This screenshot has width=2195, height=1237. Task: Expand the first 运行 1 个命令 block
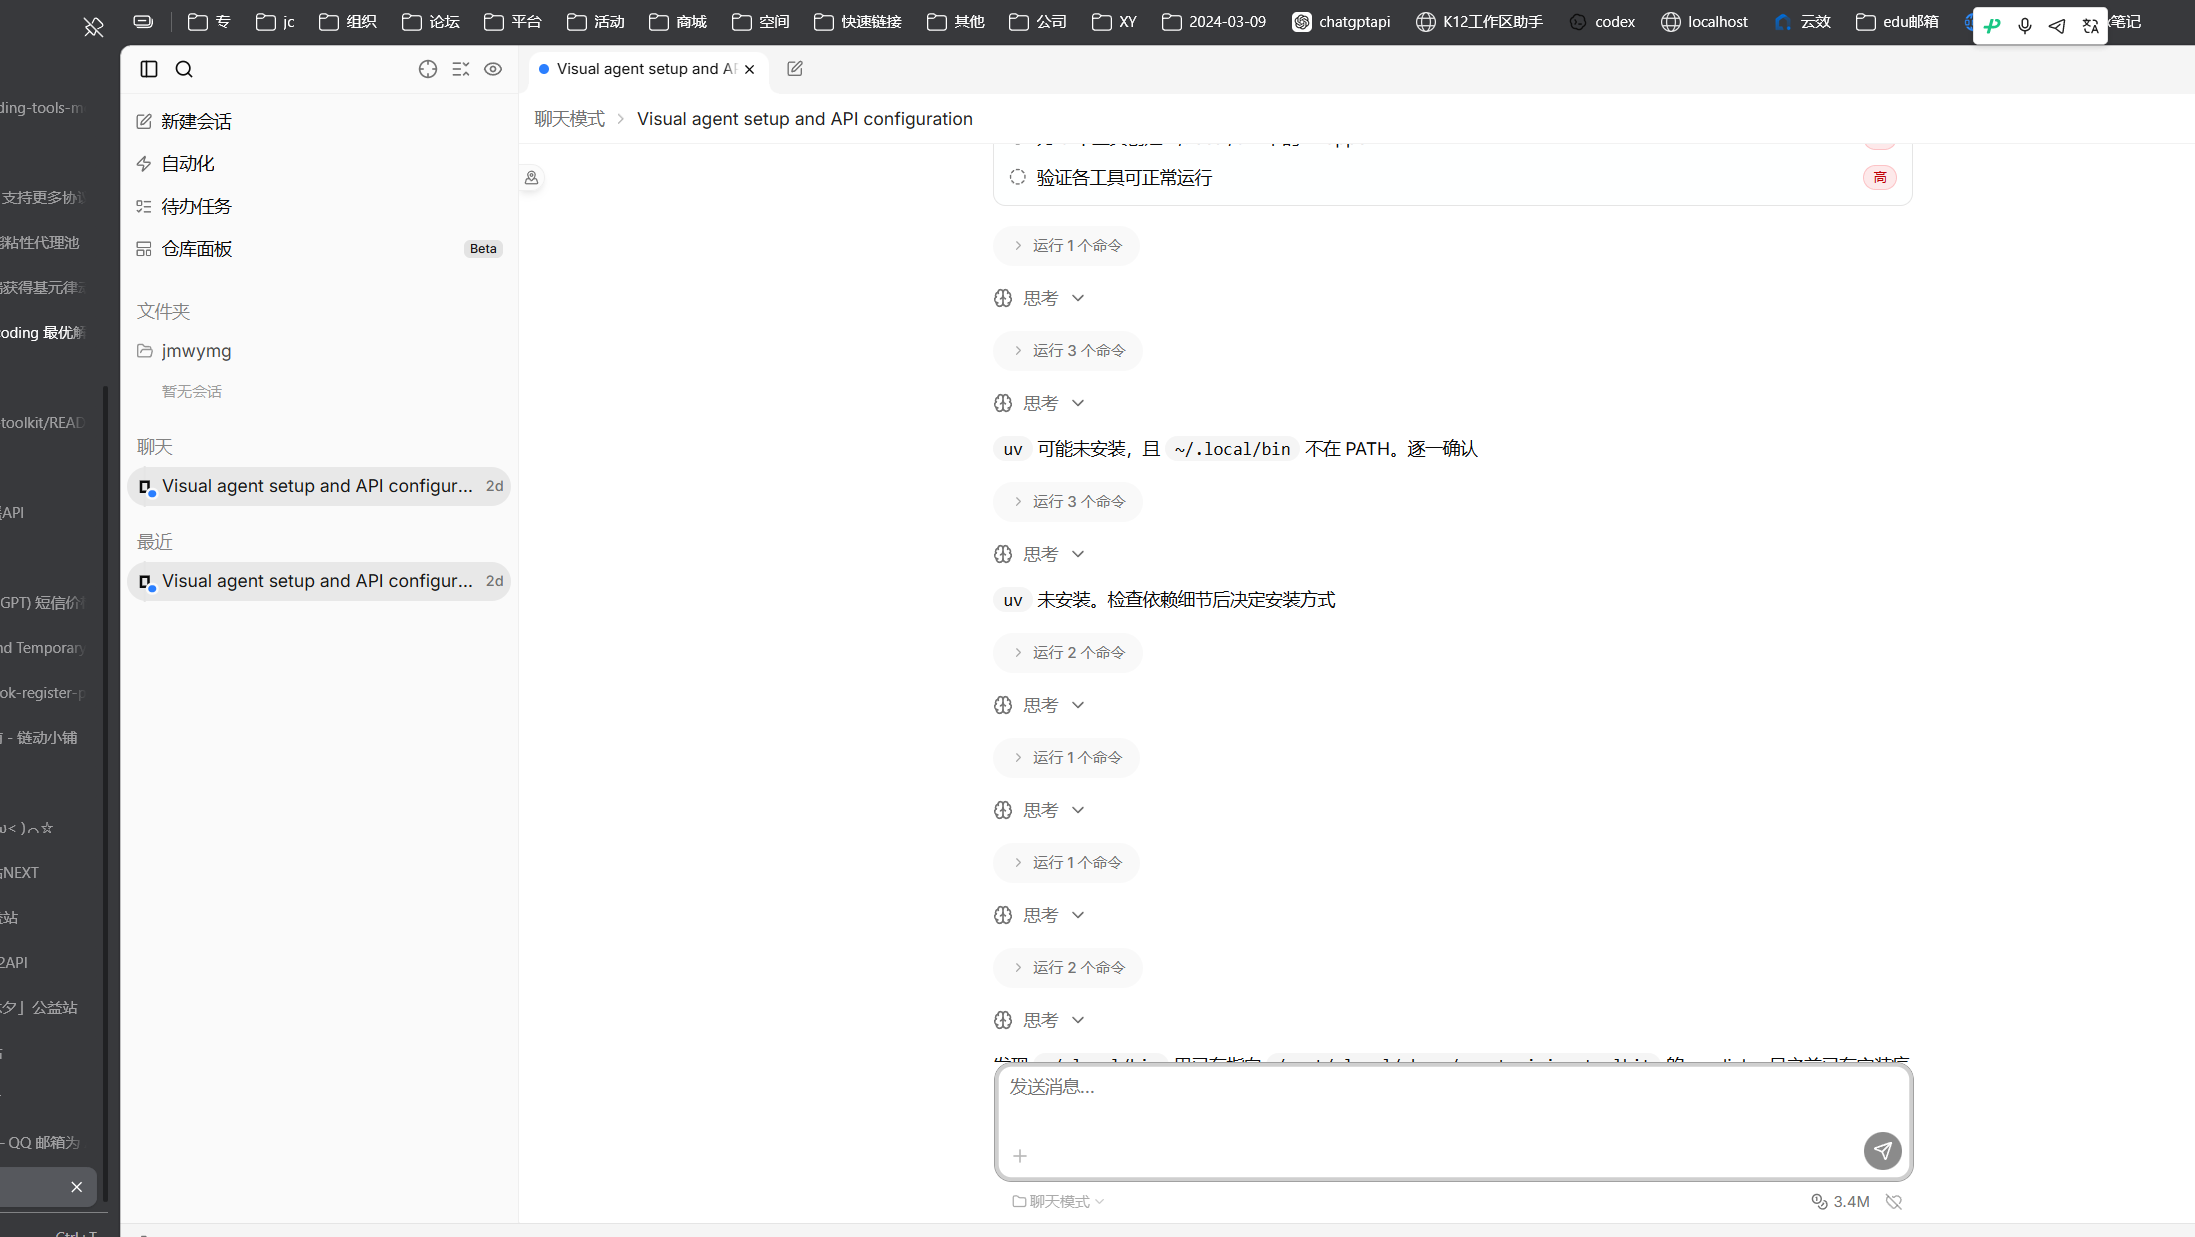click(1066, 245)
